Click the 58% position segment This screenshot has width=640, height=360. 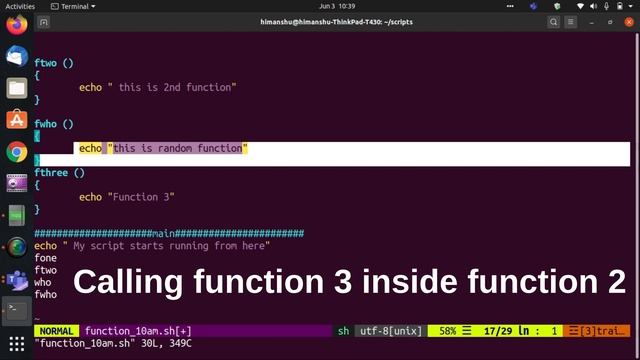[448, 331]
